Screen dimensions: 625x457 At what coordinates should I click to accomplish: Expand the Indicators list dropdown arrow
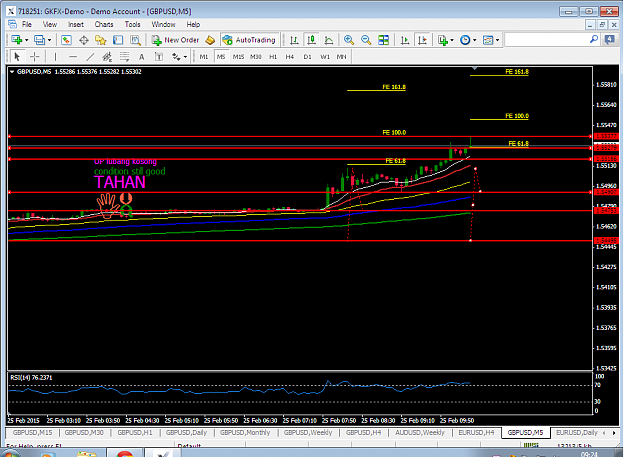[452, 40]
